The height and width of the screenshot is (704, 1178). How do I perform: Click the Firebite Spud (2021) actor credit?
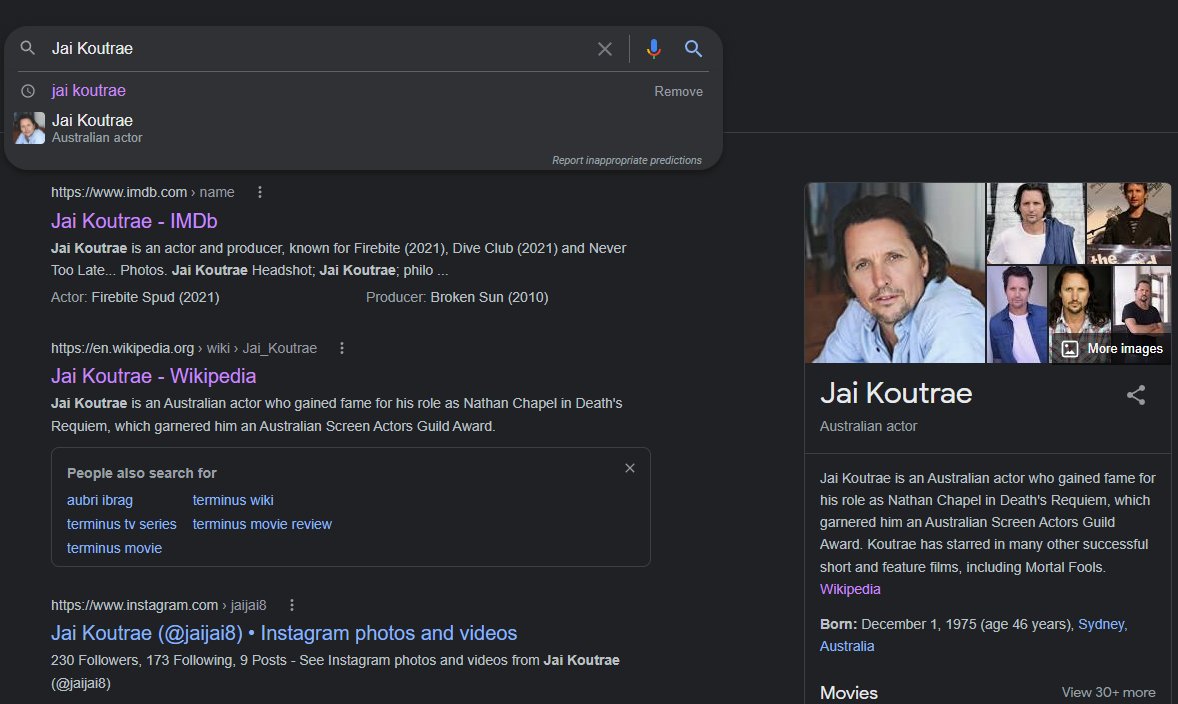pyautogui.click(x=156, y=298)
